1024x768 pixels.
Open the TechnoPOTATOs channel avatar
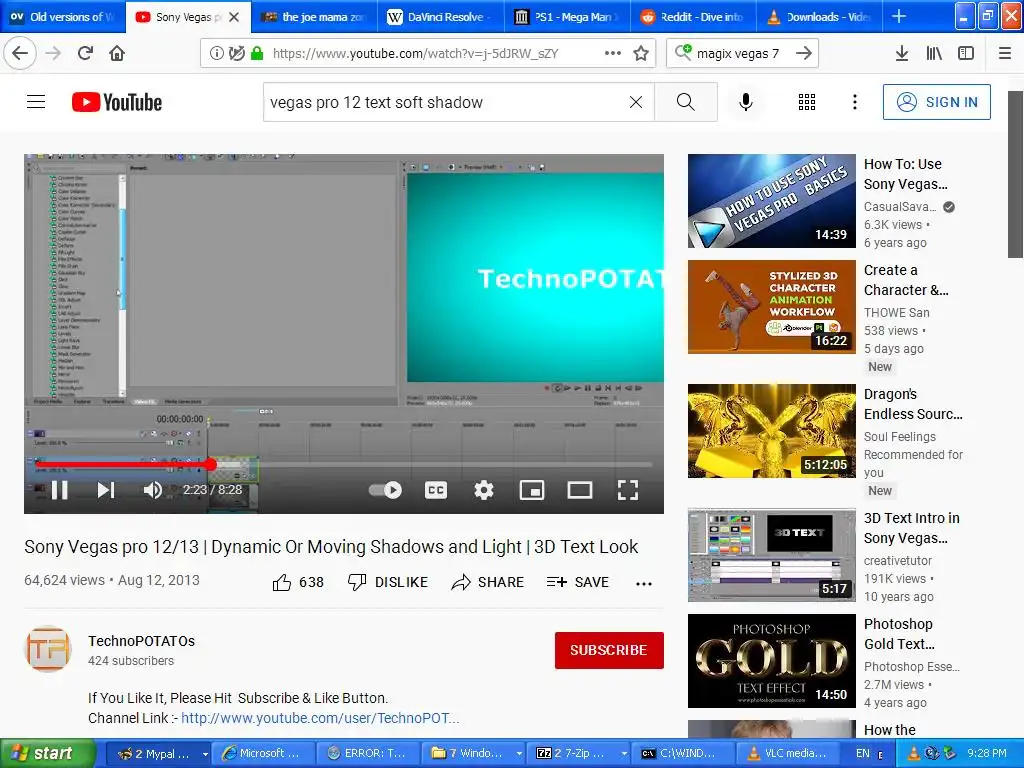point(48,649)
